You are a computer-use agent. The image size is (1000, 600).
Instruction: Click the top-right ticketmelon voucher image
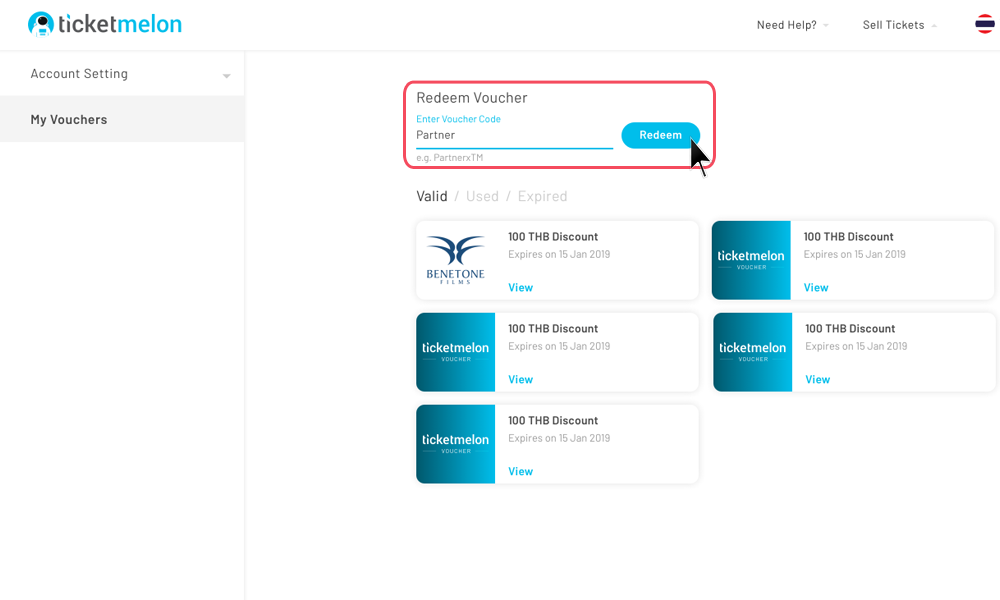coord(751,260)
